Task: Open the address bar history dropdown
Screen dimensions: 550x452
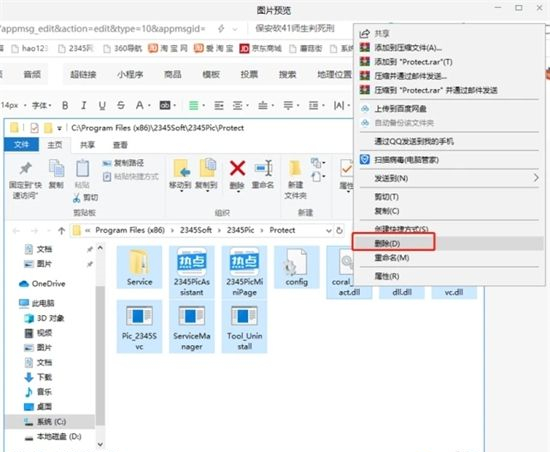Action: pos(329,230)
